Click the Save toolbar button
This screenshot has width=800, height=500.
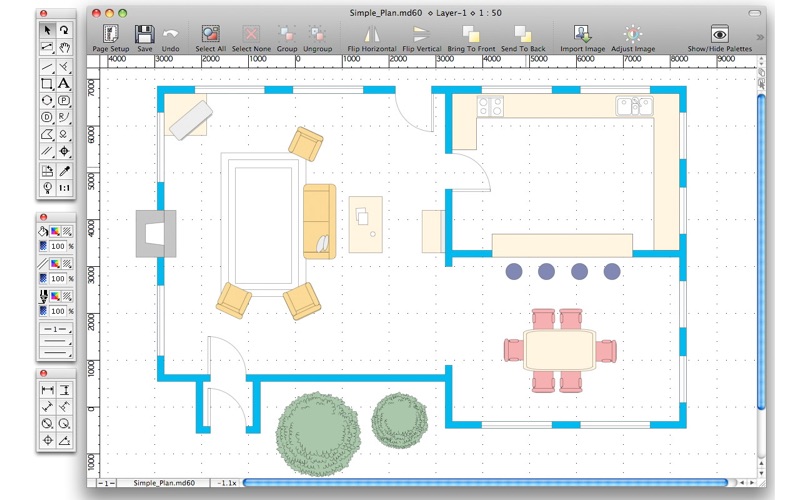(x=145, y=38)
